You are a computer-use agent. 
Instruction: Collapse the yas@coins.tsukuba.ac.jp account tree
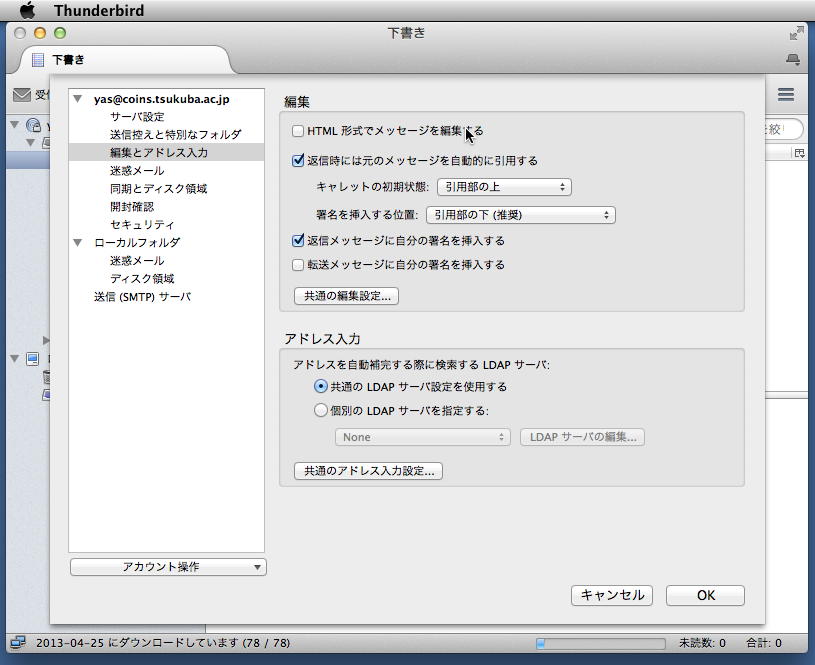pyautogui.click(x=78, y=99)
